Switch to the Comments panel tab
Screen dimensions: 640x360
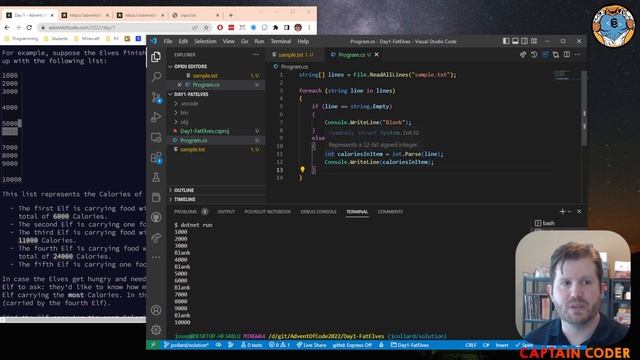tap(390, 211)
